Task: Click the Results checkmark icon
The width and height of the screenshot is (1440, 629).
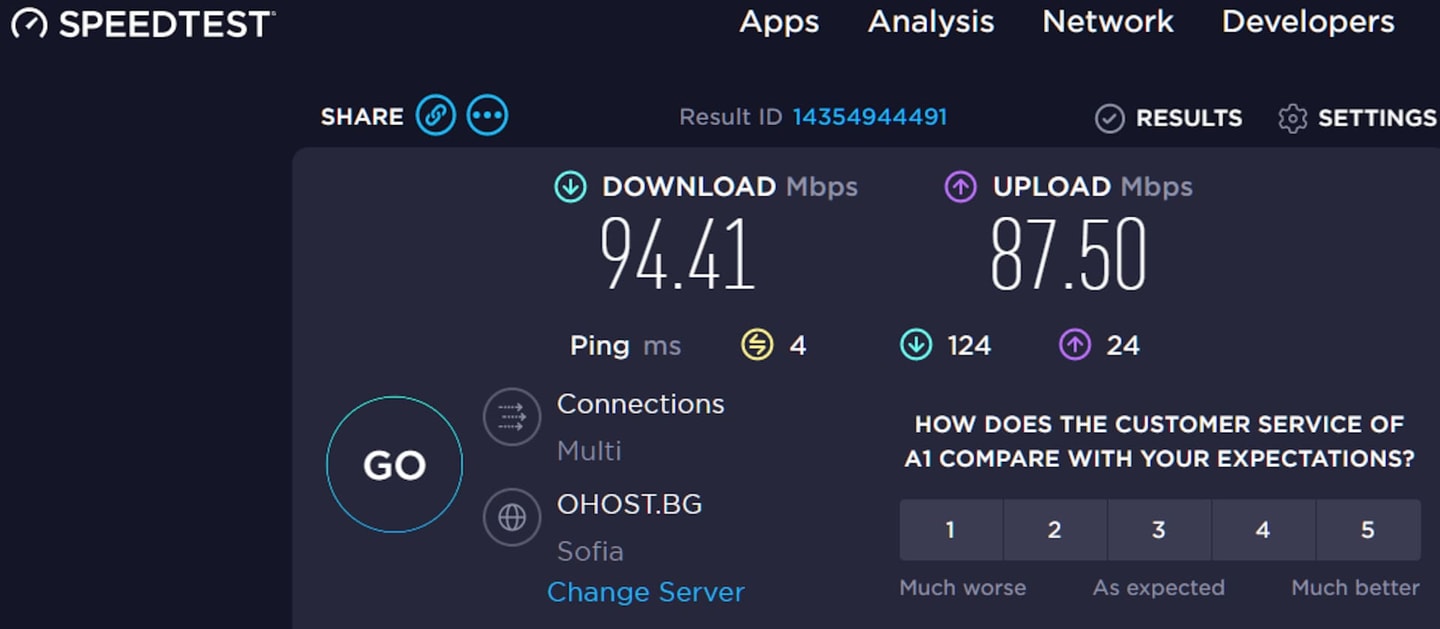Action: [1110, 119]
